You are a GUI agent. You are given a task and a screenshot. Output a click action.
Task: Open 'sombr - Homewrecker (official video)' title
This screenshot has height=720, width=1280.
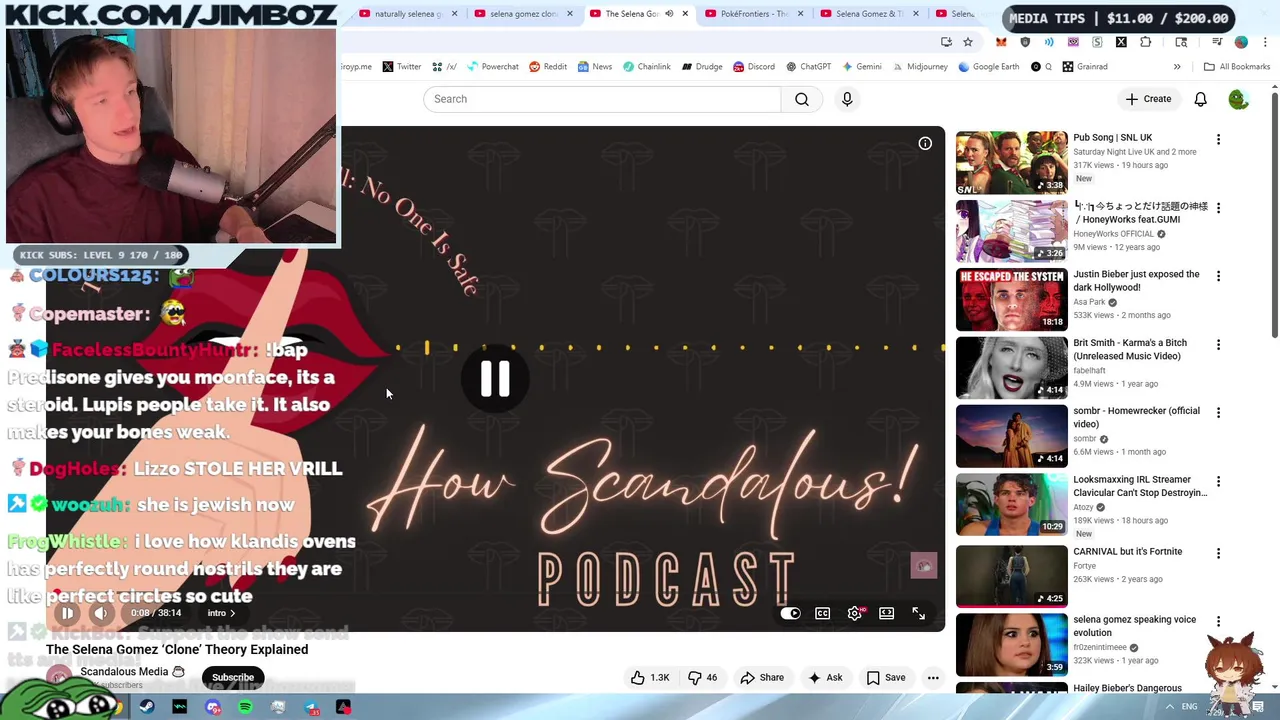pyautogui.click(x=1136, y=417)
